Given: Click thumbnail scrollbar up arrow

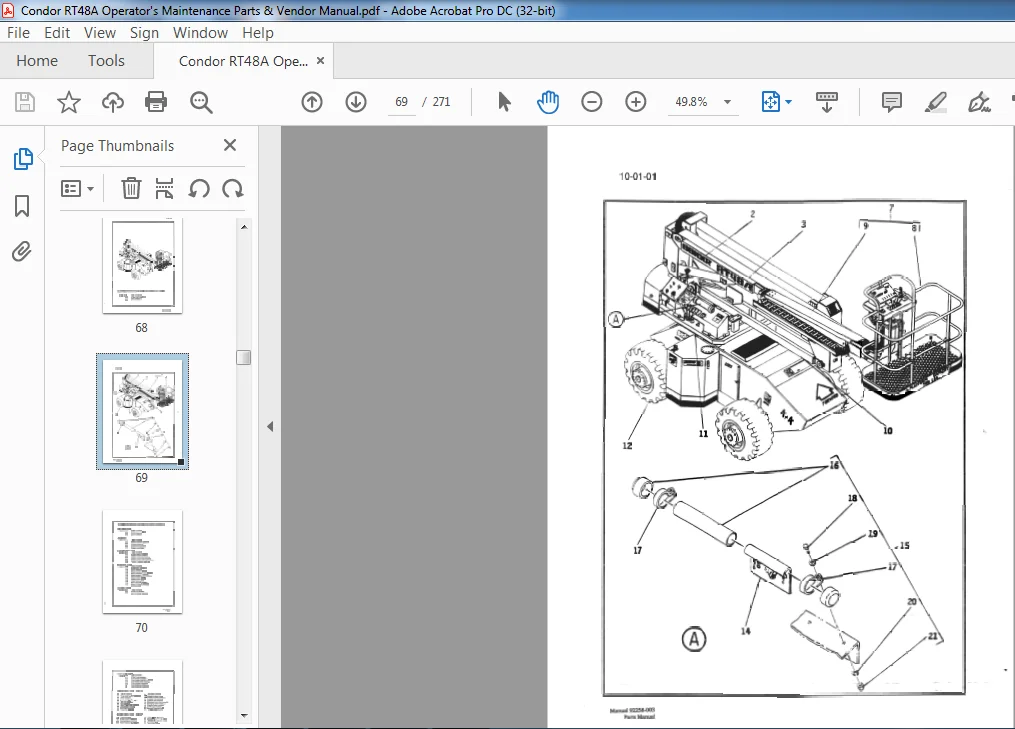Looking at the screenshot, I should (x=243, y=227).
